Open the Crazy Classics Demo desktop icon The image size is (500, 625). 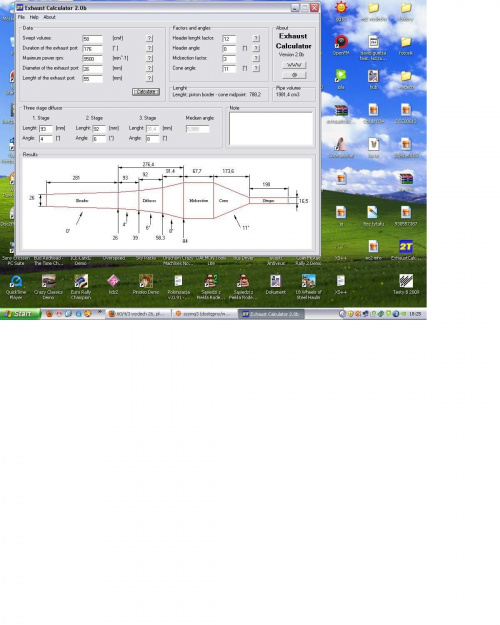[x=48, y=287]
